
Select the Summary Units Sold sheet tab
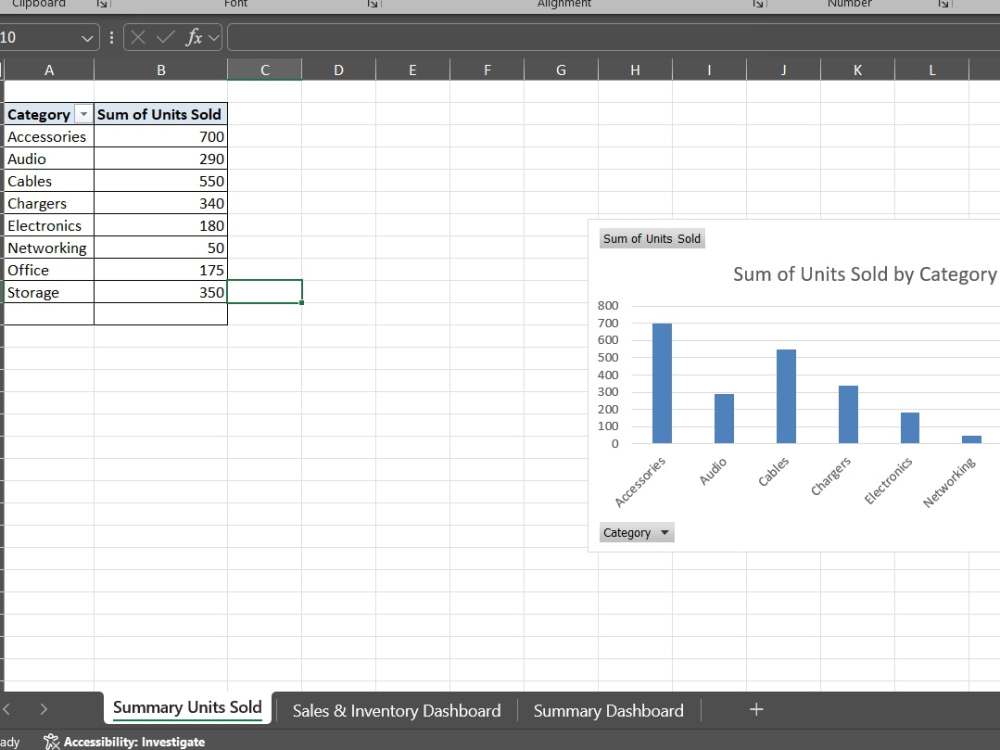click(x=188, y=708)
